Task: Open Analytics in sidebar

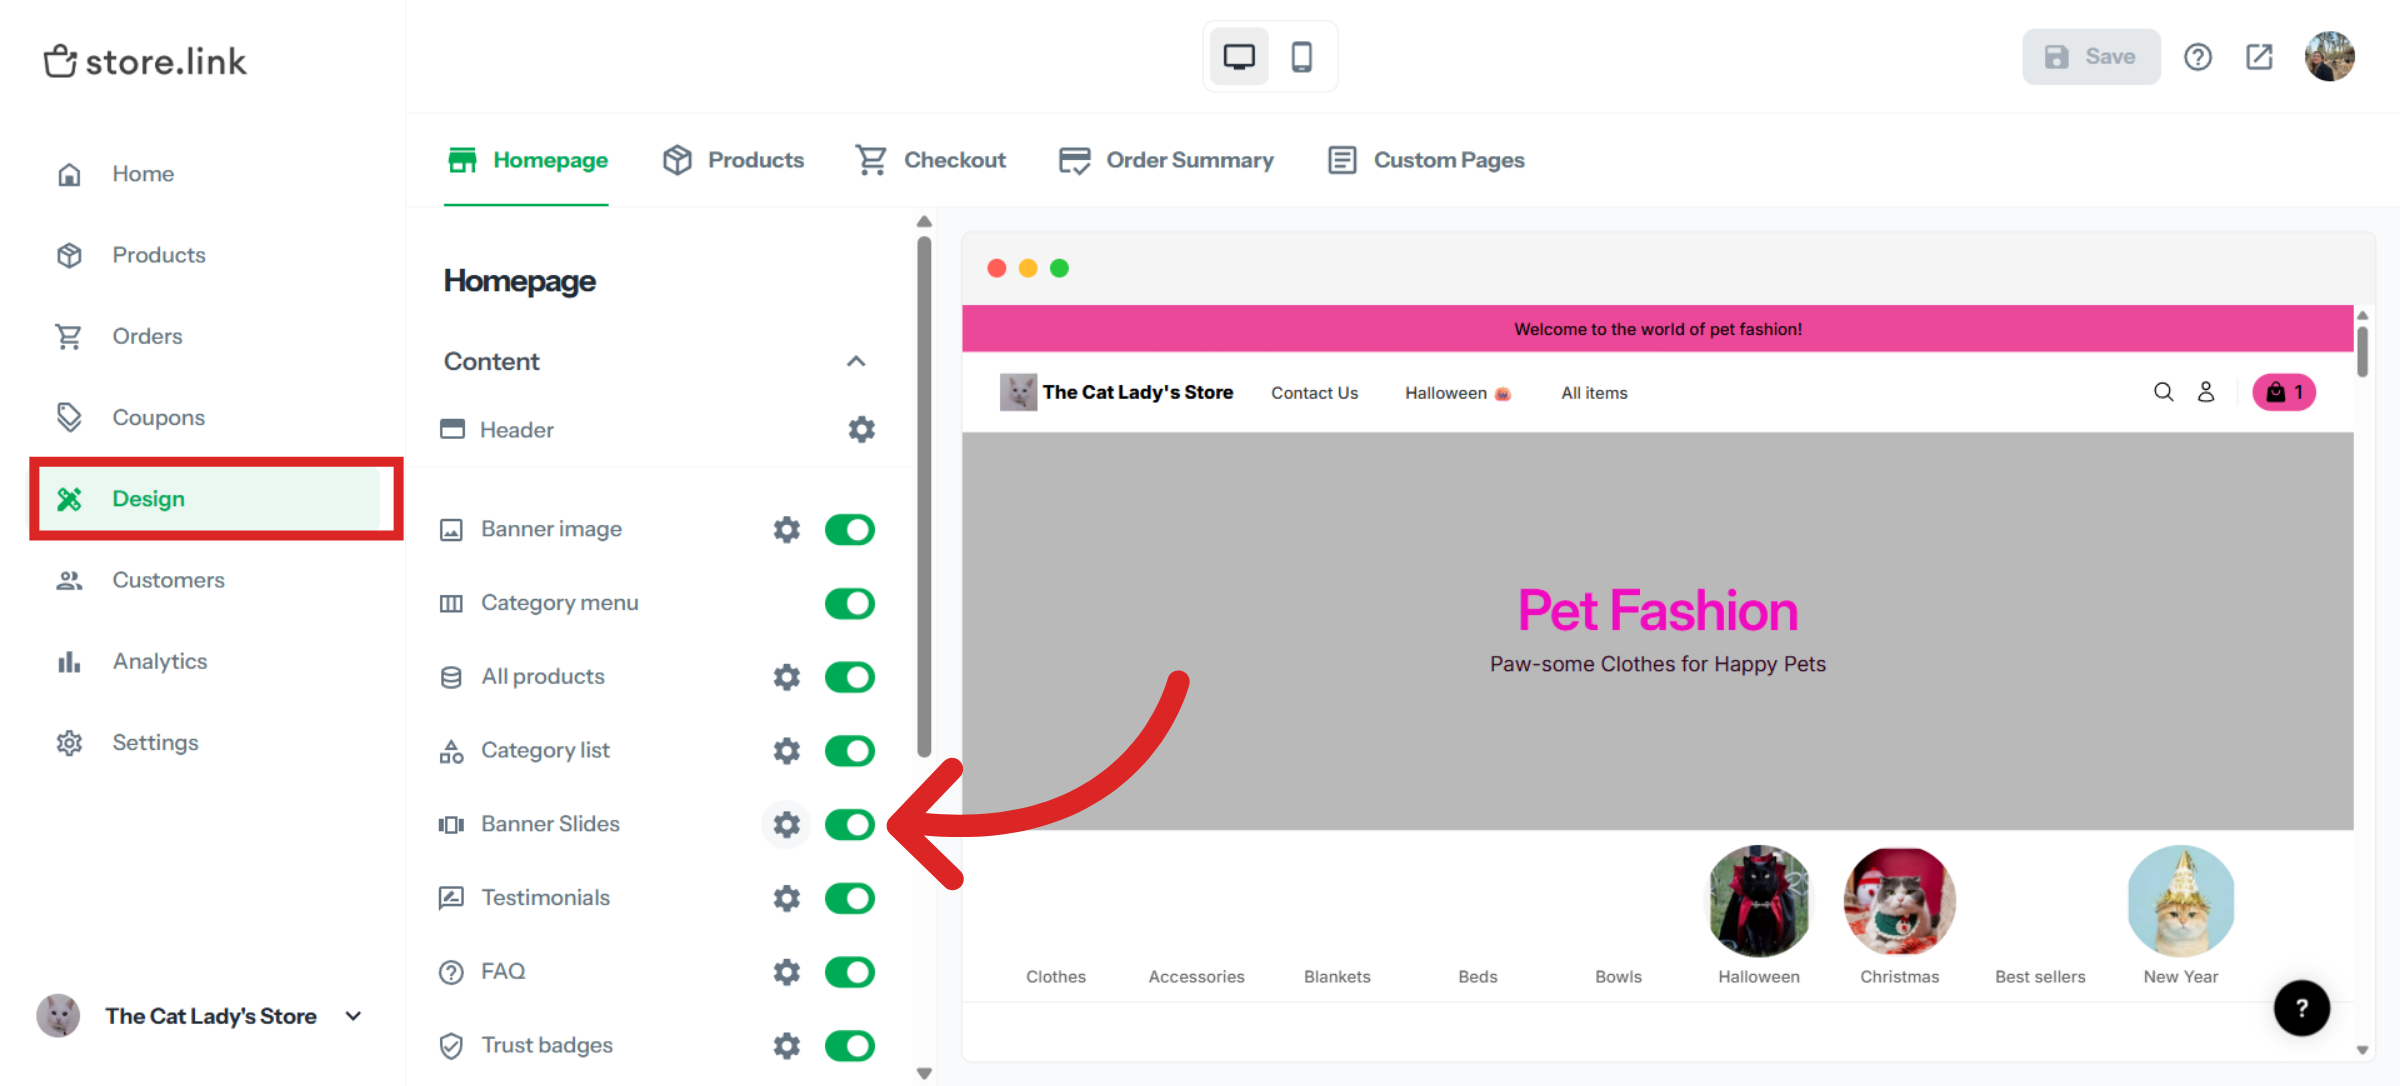Action: pyautogui.click(x=159, y=661)
